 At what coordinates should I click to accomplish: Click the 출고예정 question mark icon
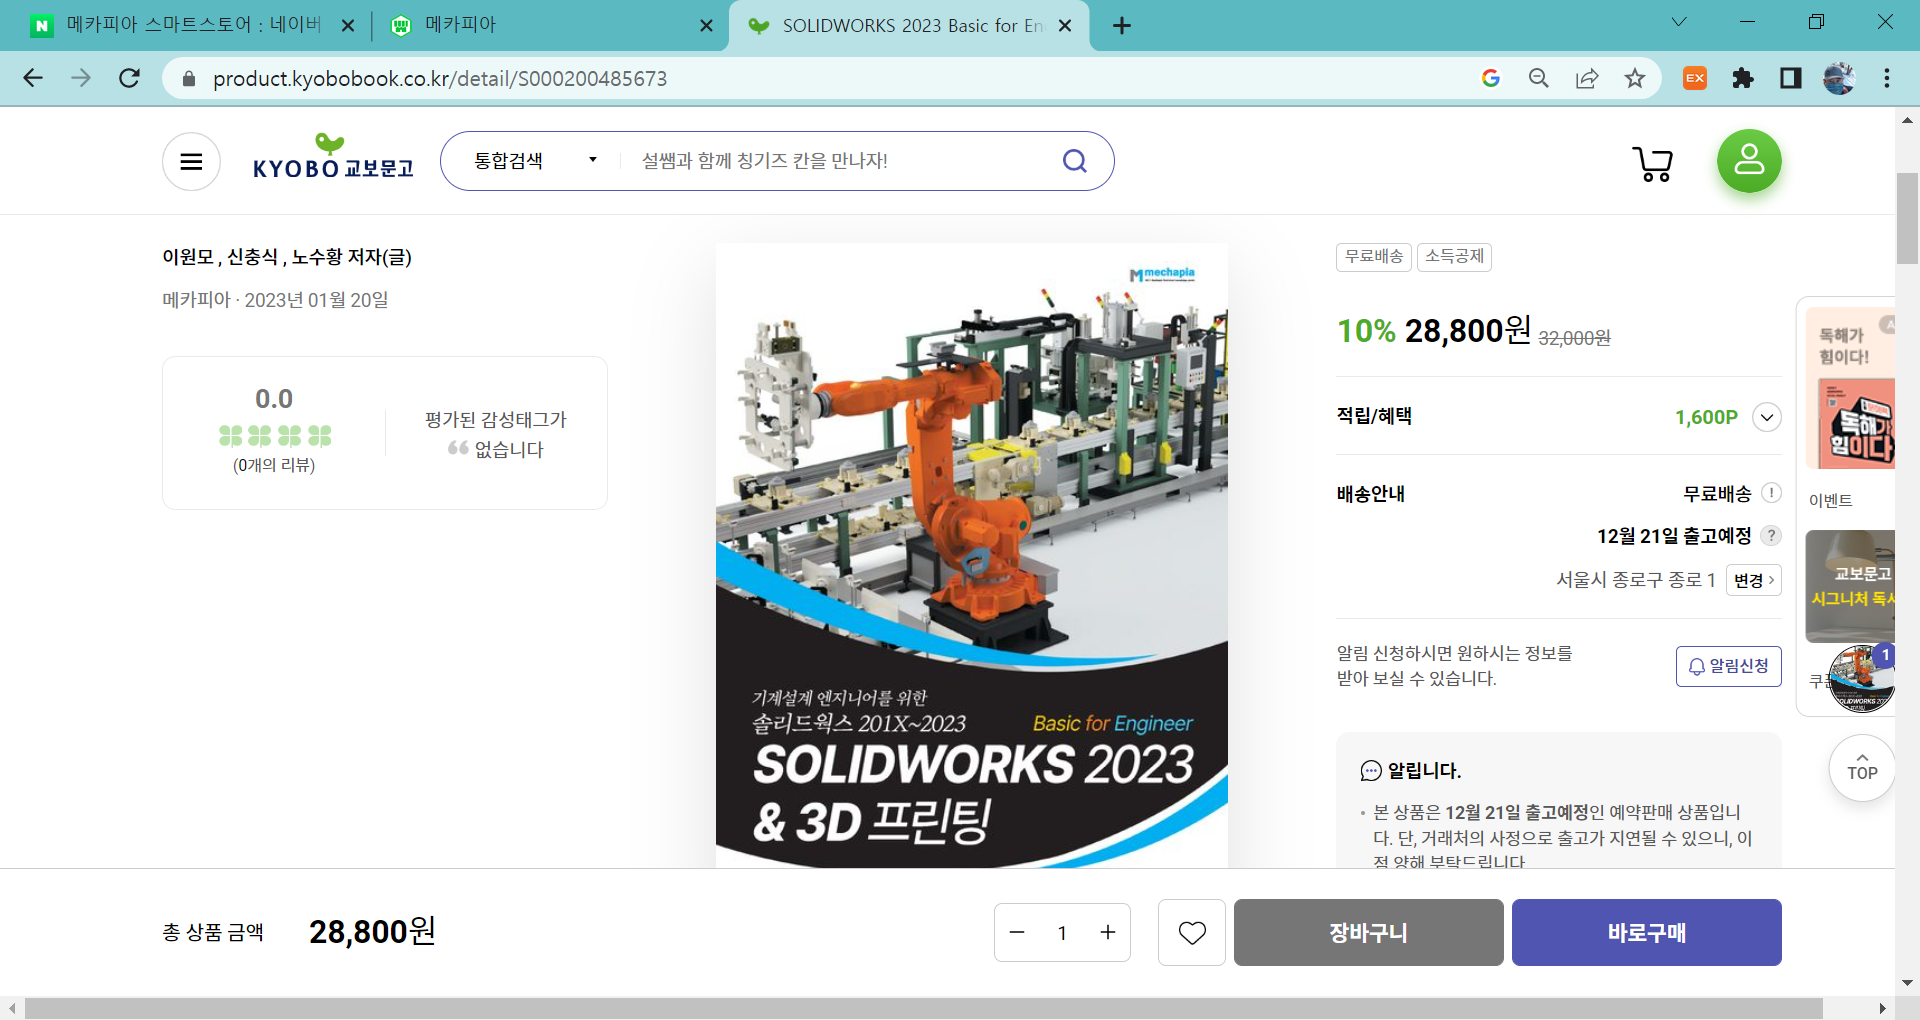(x=1771, y=535)
